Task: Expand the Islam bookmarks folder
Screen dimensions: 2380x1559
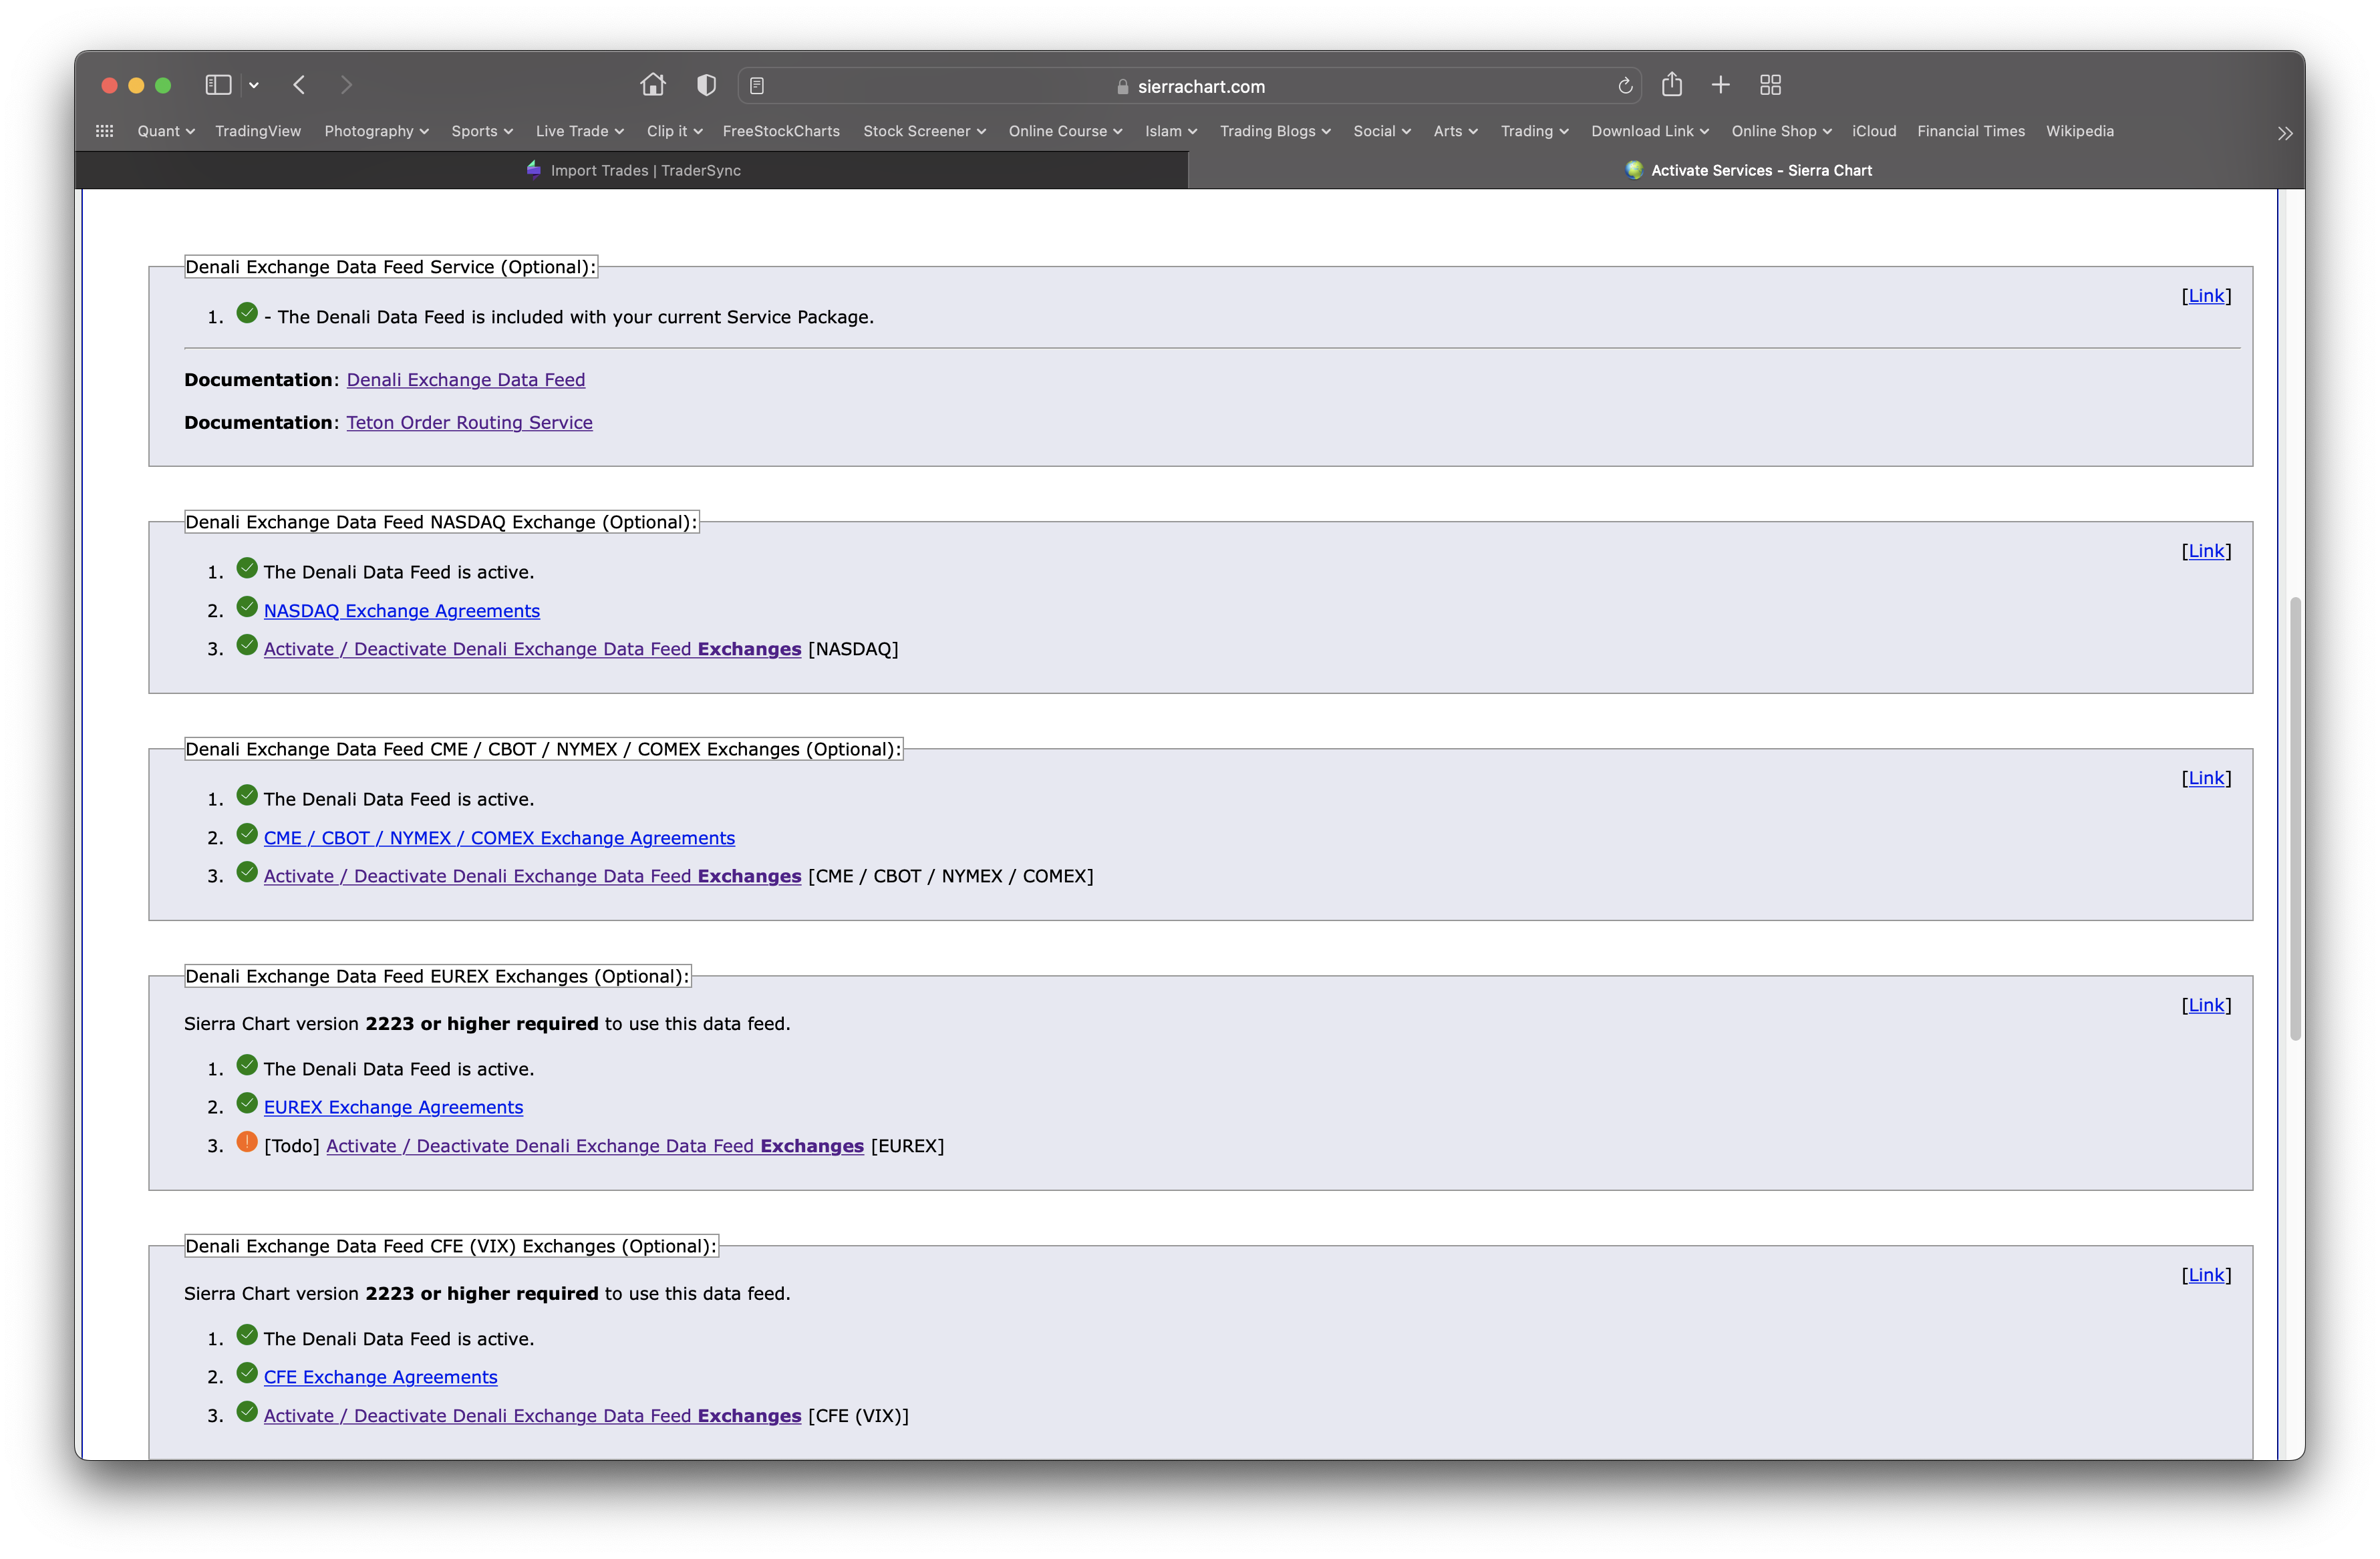Action: tap(1171, 131)
